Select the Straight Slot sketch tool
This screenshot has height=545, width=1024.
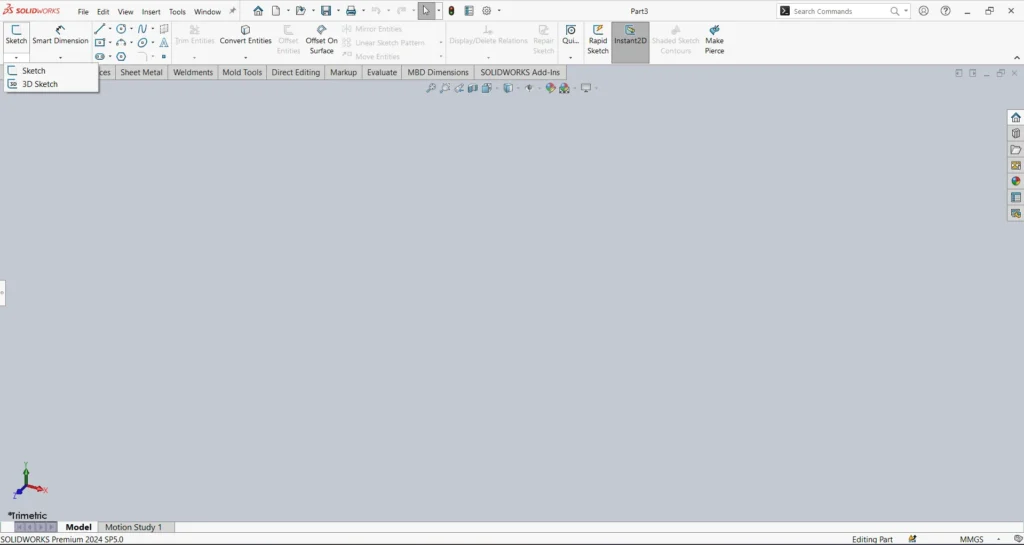pos(100,57)
